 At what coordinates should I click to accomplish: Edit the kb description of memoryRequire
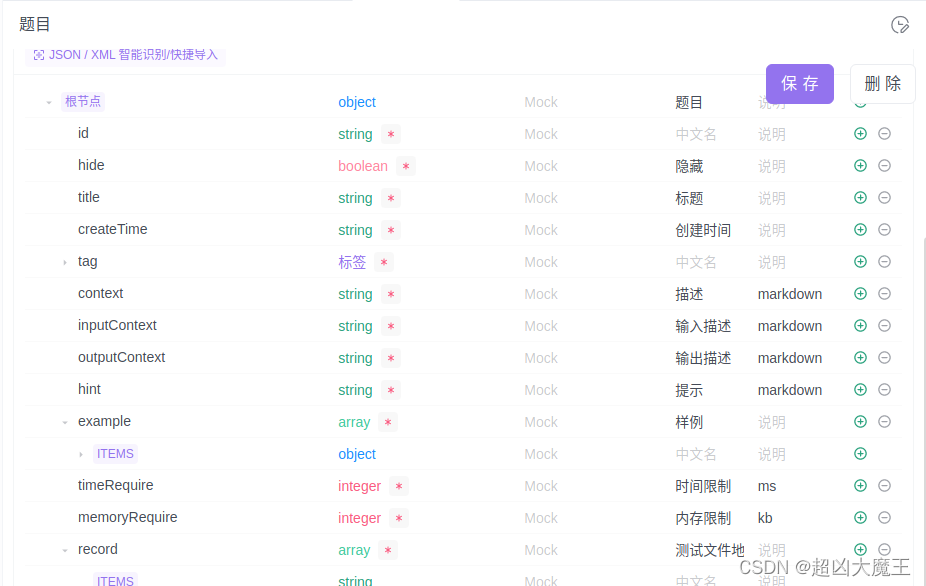point(765,518)
